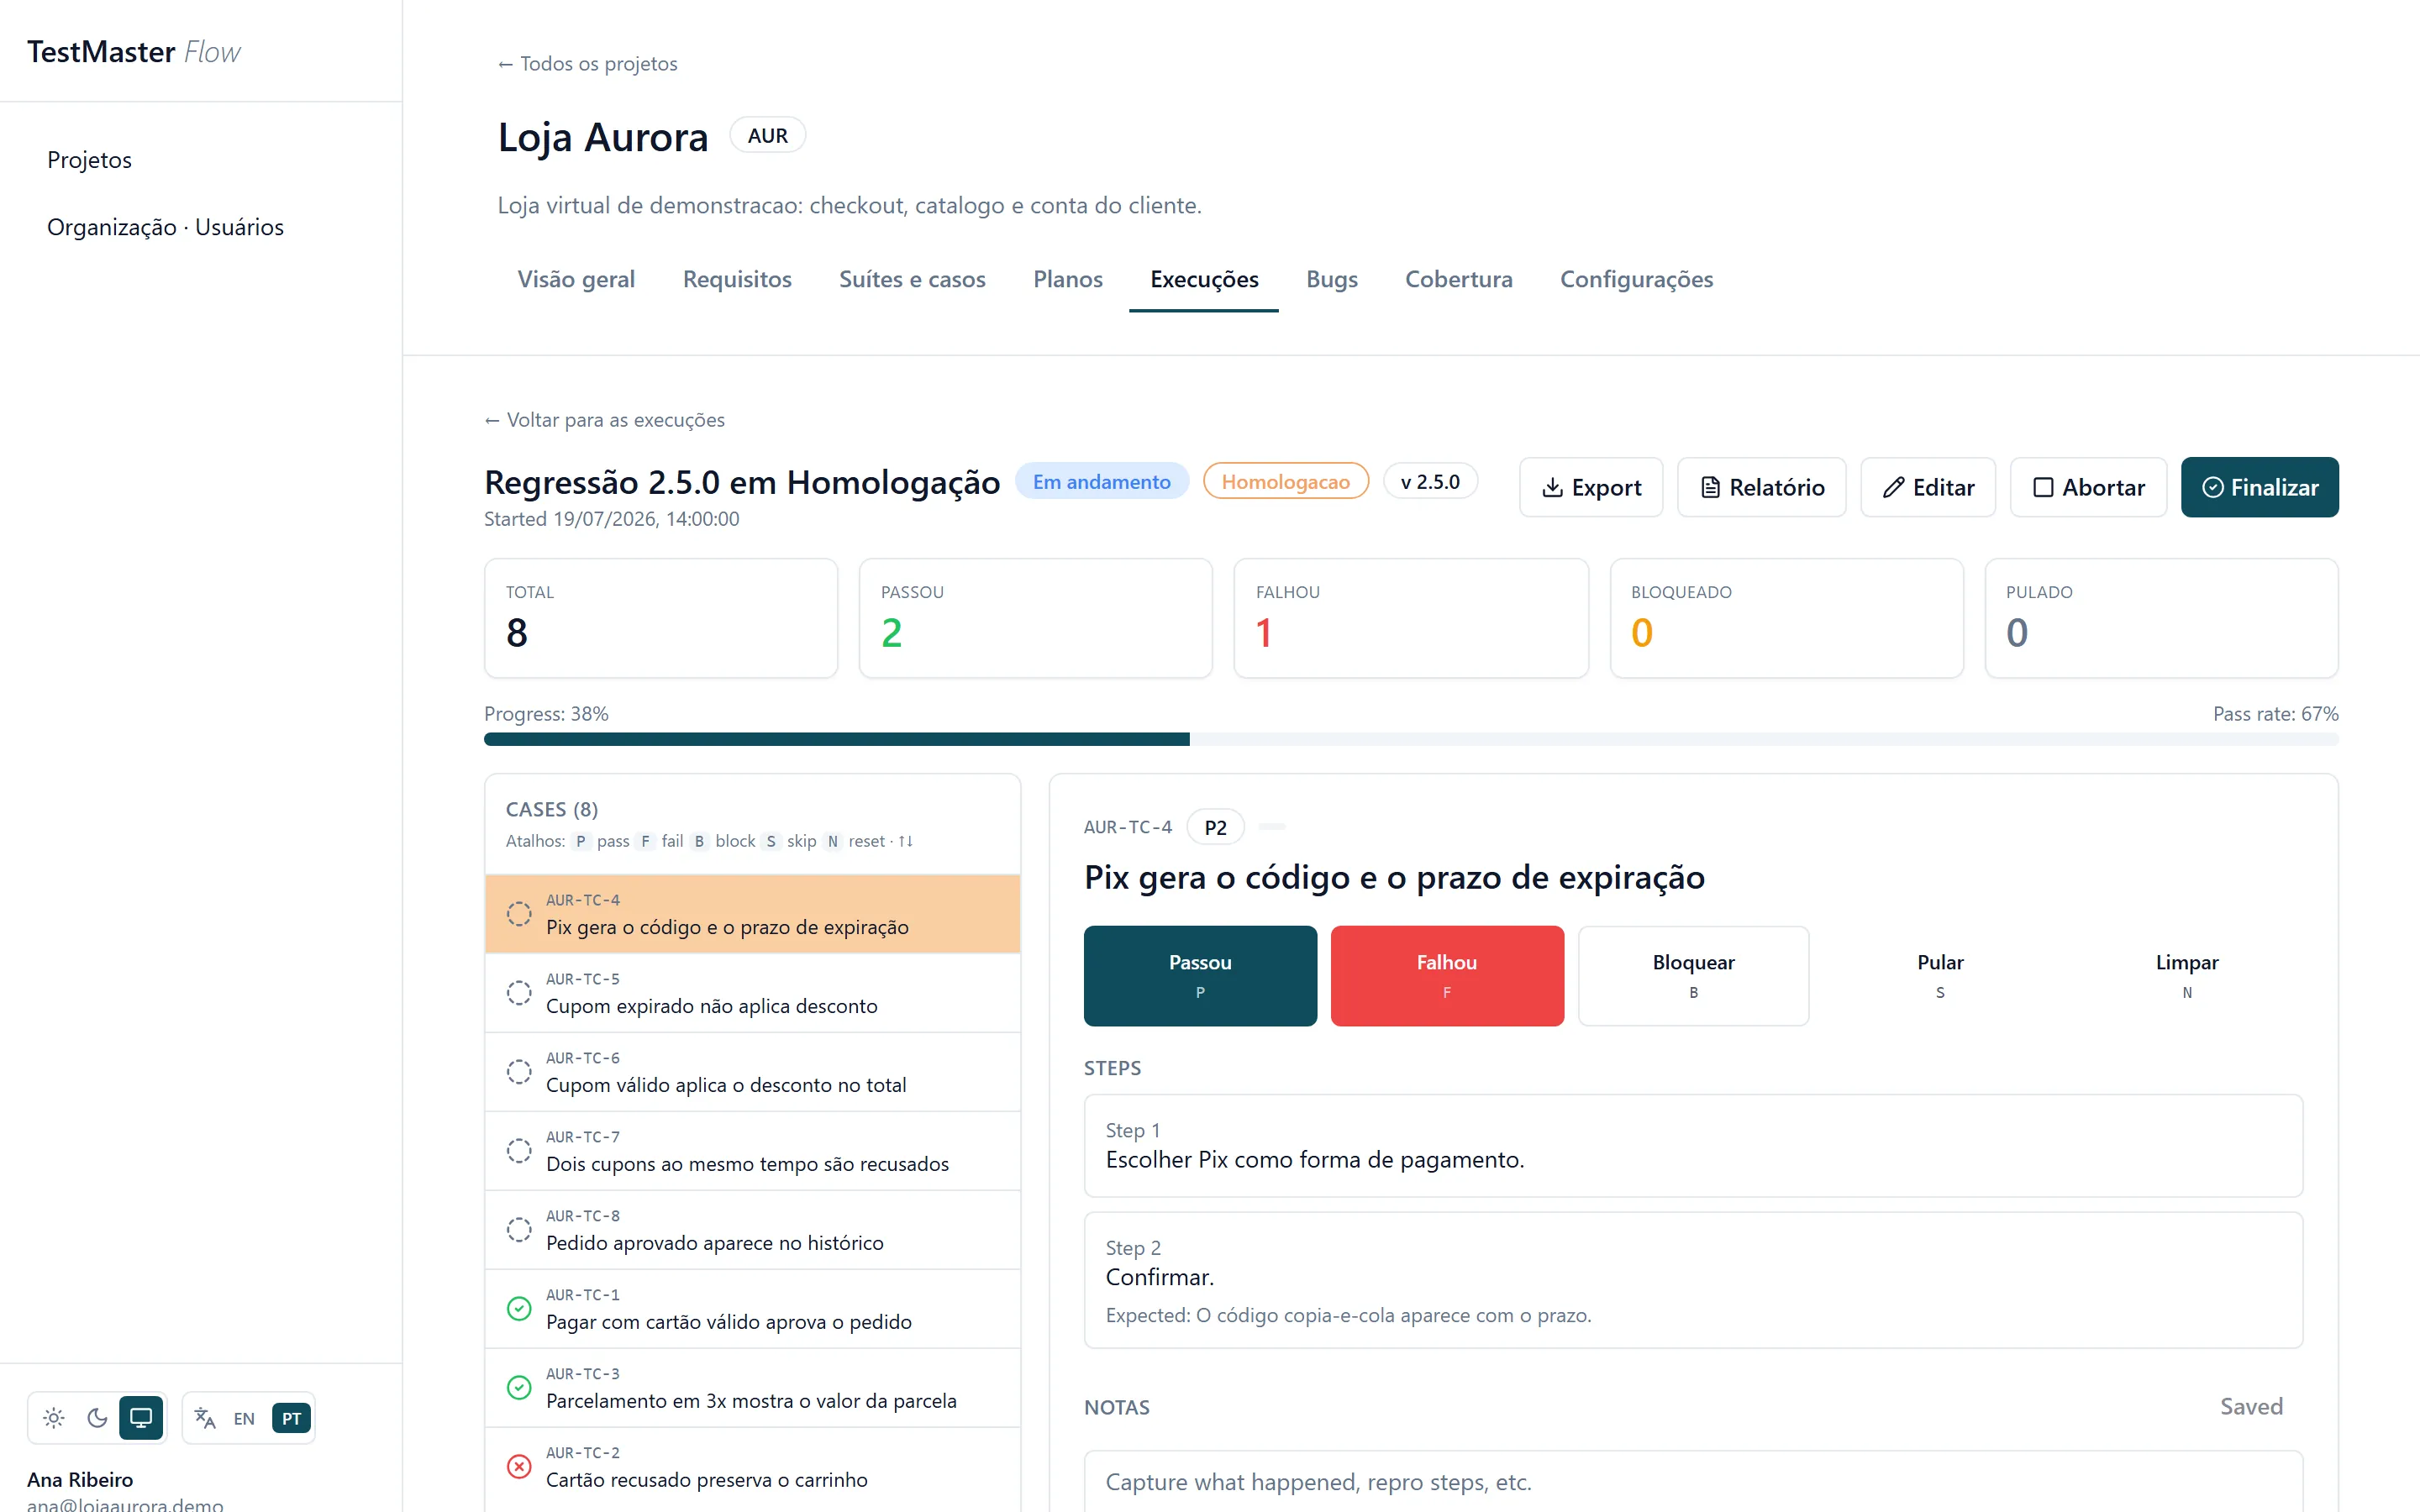The image size is (2420, 1512).
Task: Select PT language option
Action: pyautogui.click(x=291, y=1417)
